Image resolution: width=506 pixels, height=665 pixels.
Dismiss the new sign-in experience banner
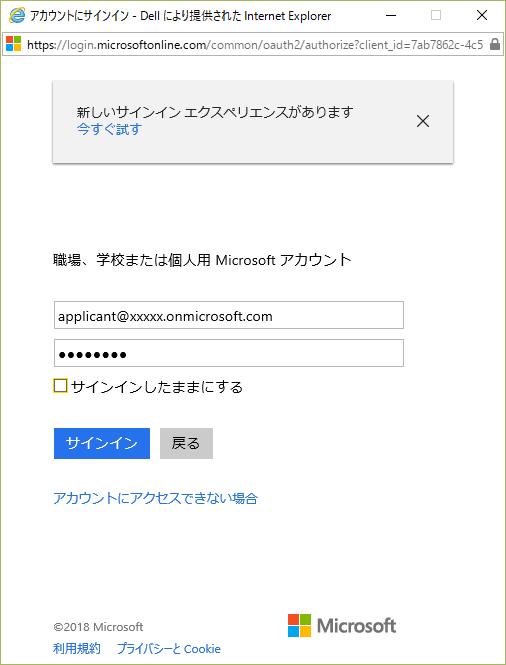point(422,122)
